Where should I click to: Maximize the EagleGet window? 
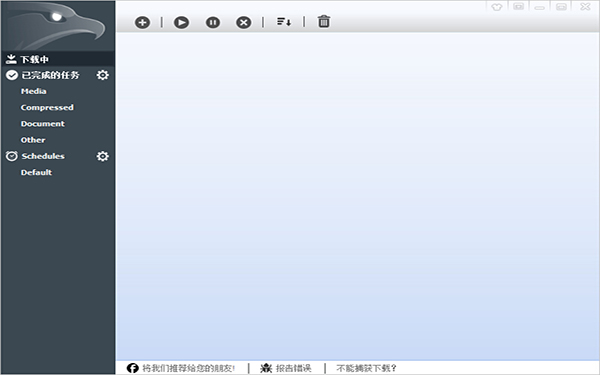[561, 7]
